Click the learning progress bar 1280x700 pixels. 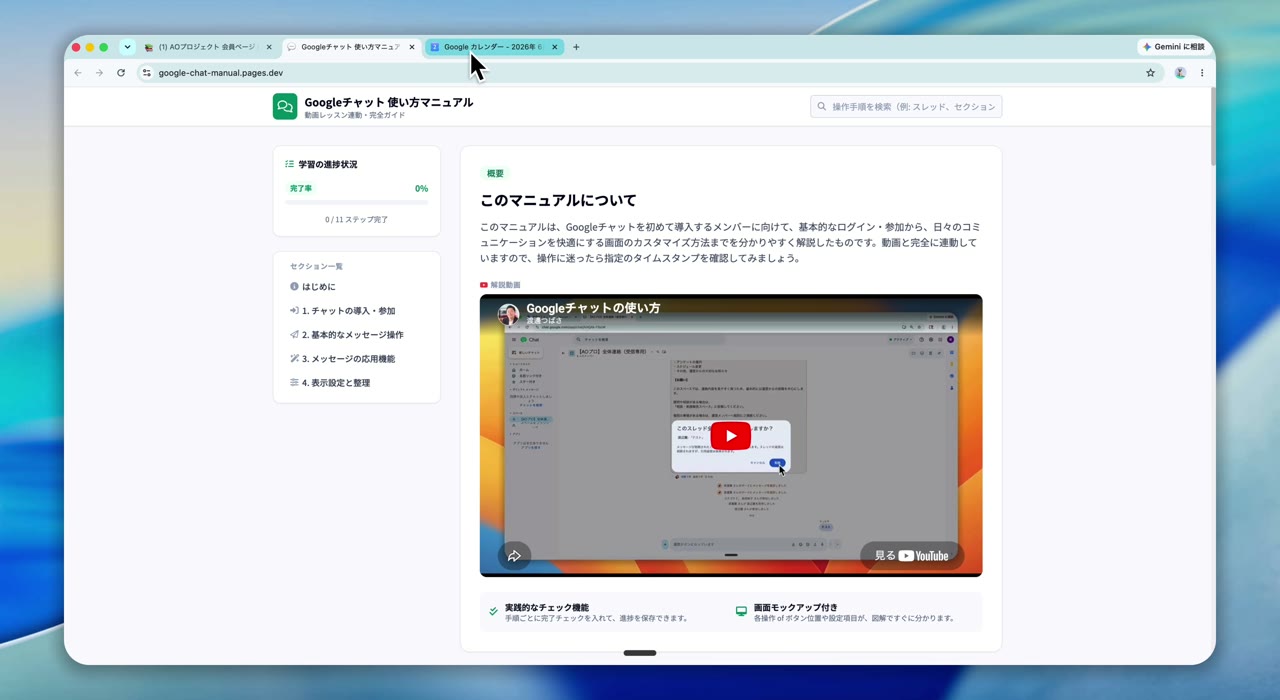coord(357,203)
